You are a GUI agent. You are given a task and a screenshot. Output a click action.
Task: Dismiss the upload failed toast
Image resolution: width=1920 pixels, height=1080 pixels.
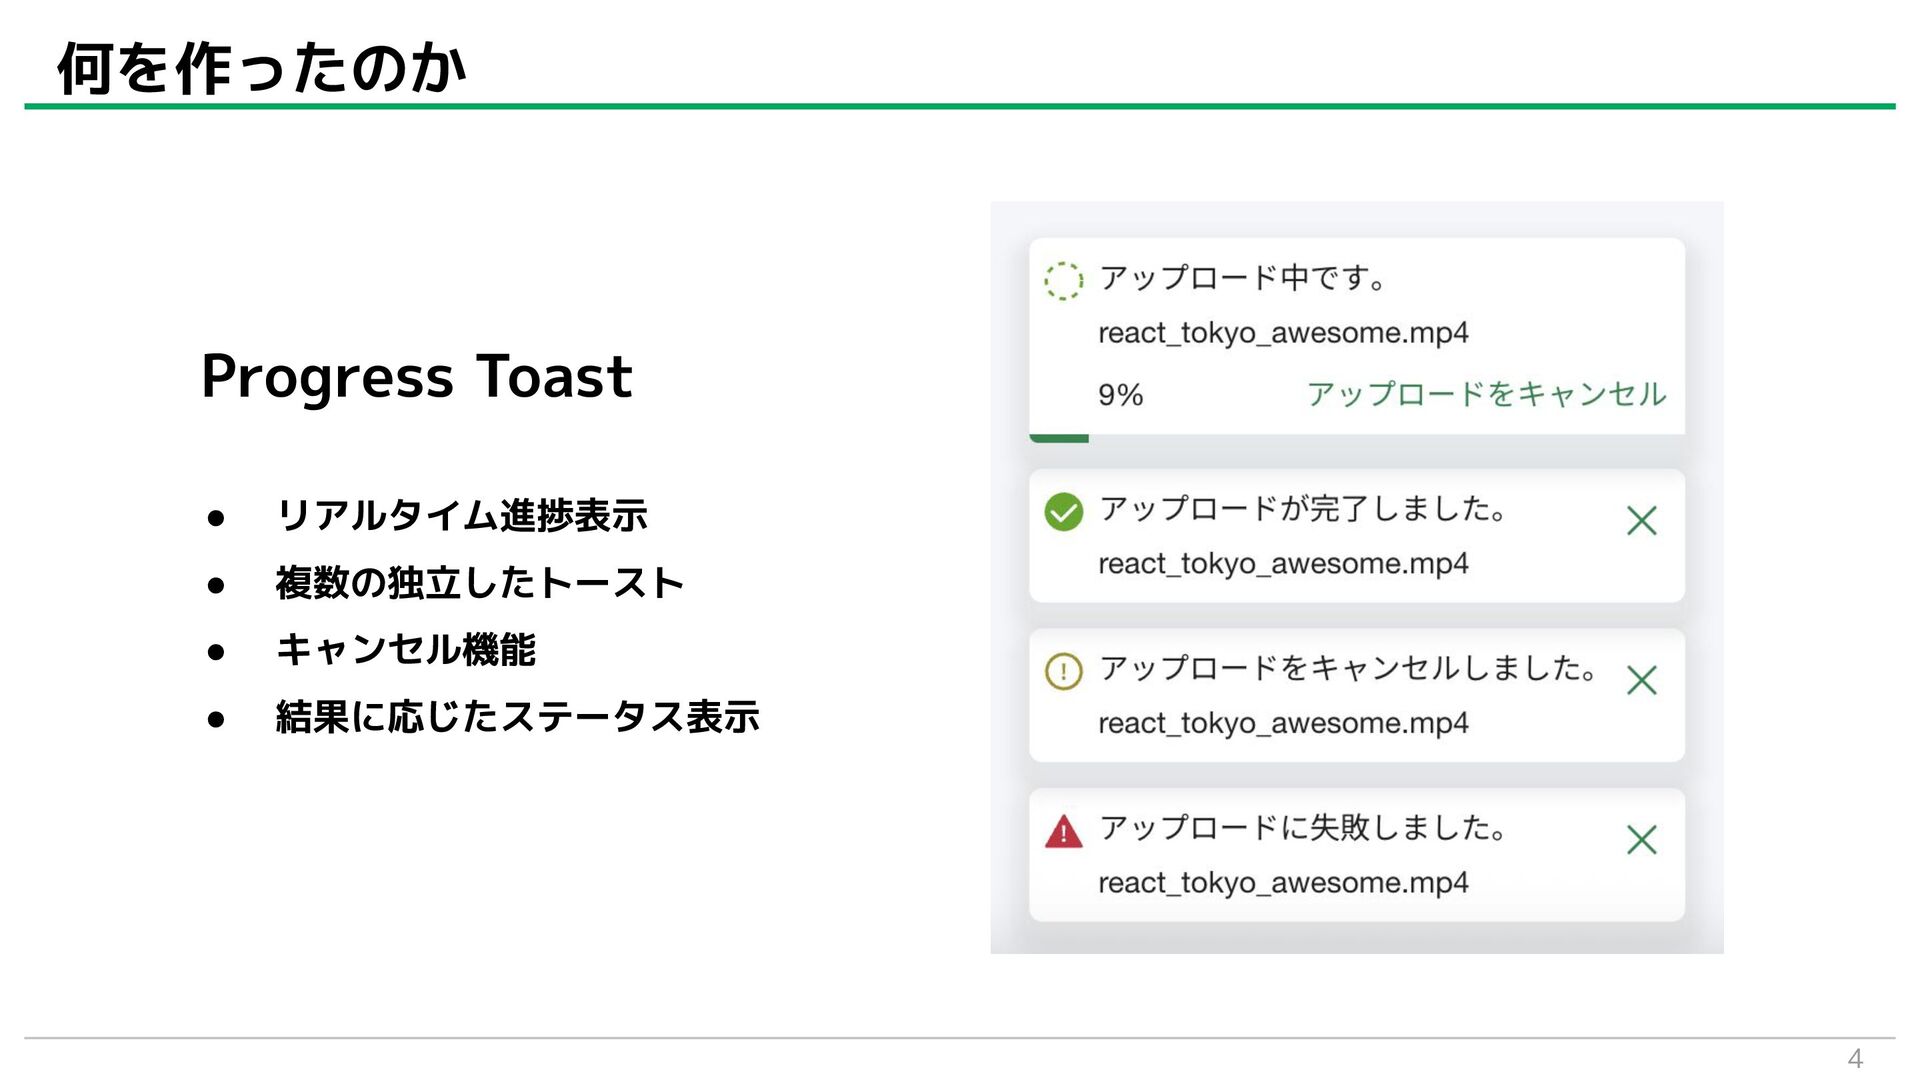pos(1641,840)
